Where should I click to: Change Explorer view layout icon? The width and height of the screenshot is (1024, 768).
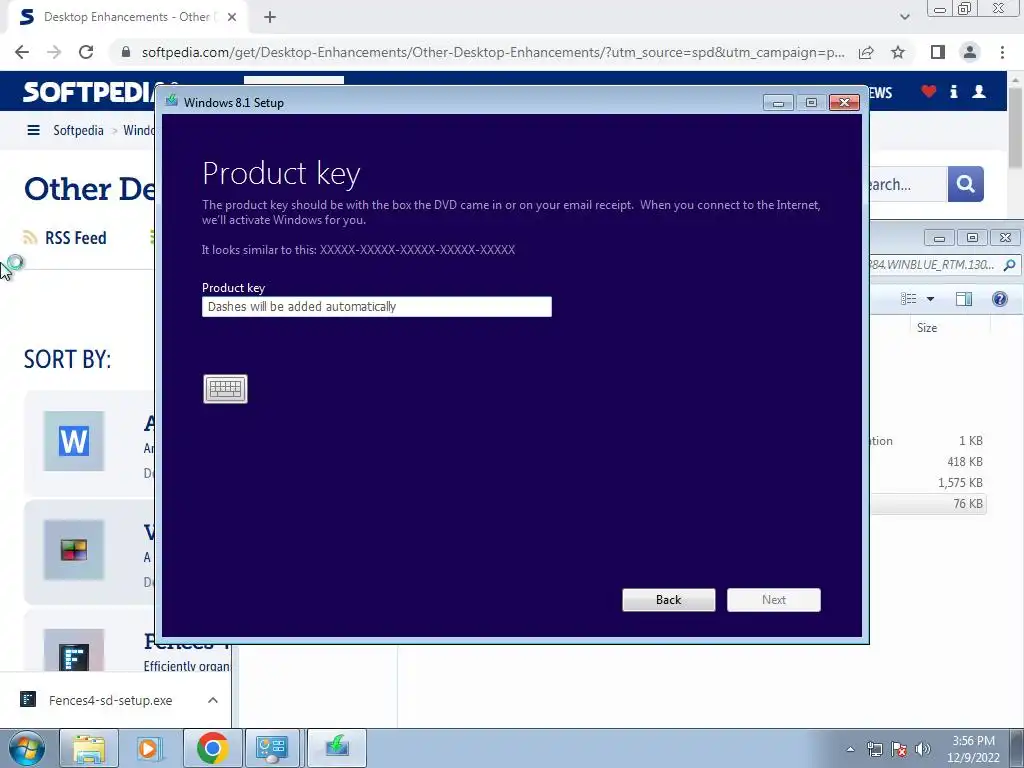point(908,299)
